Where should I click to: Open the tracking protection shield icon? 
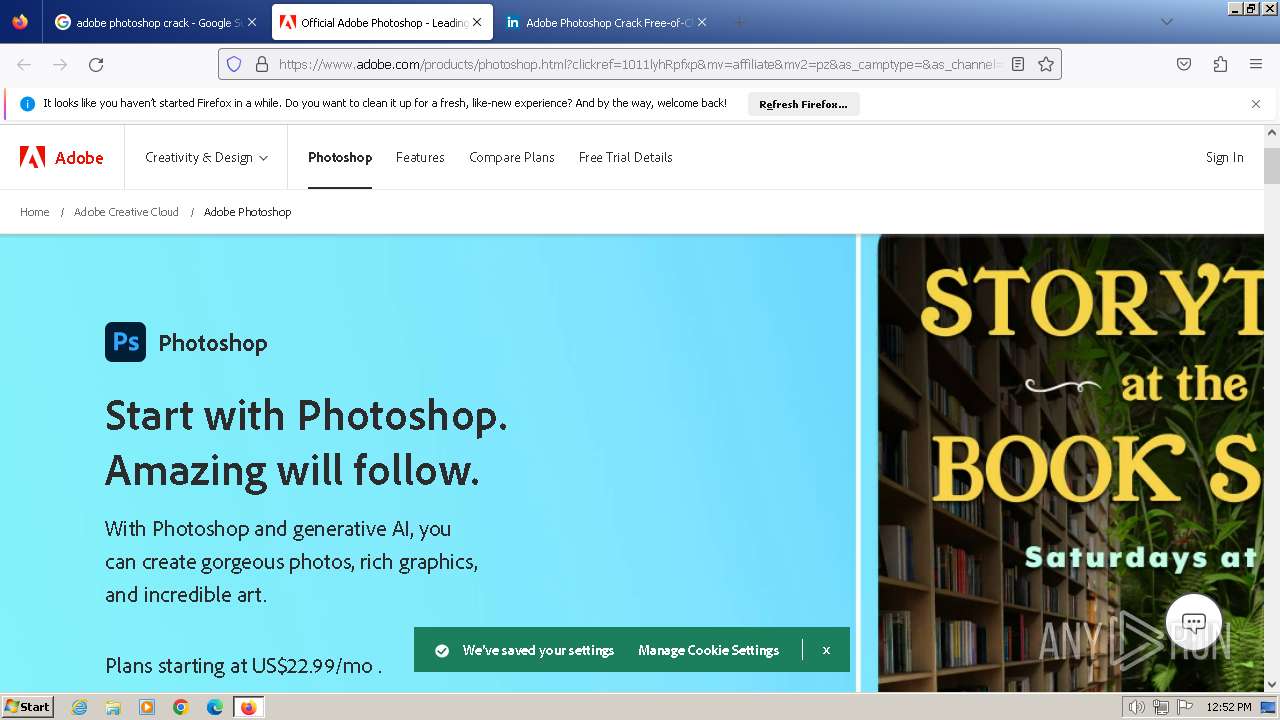pos(234,64)
